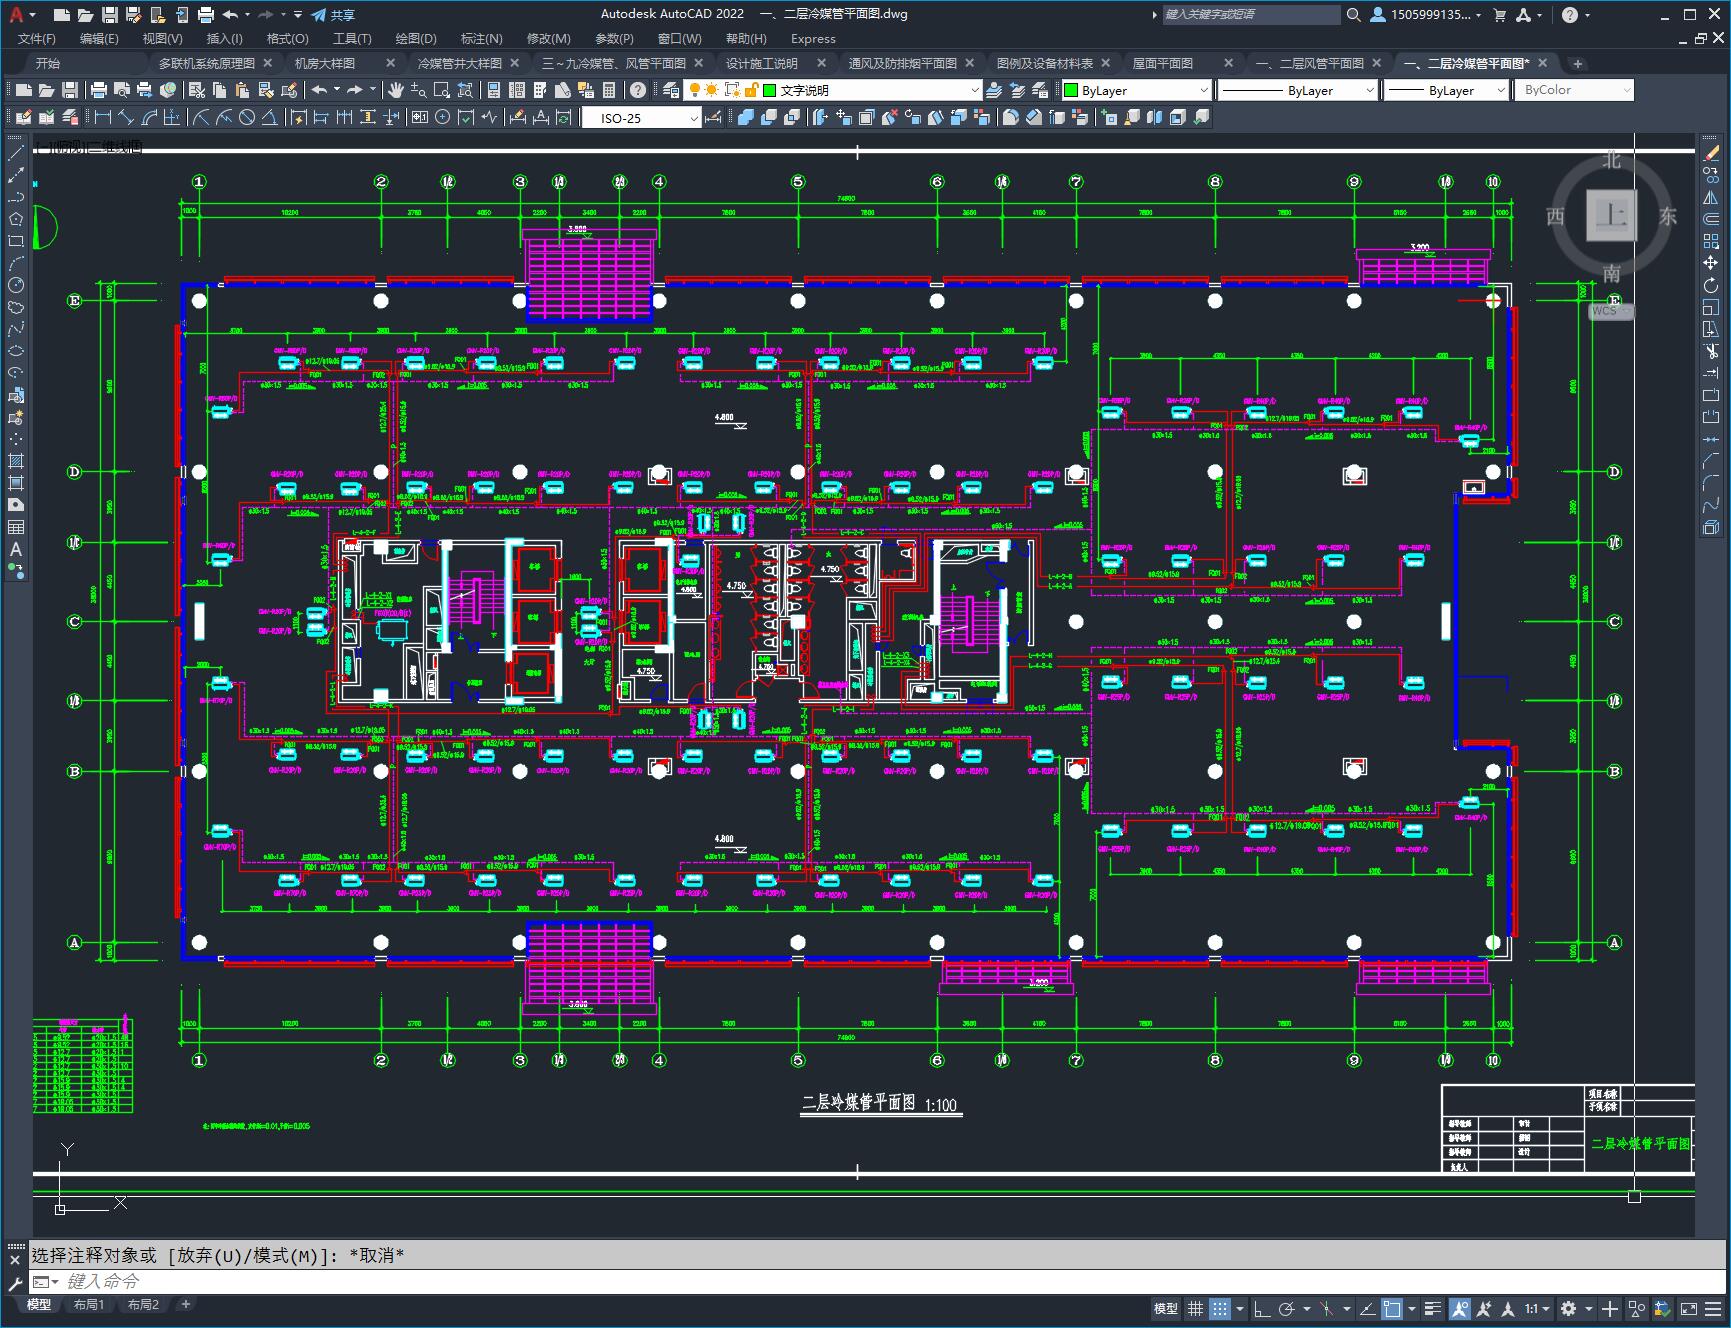Click the Autodesk App Store cart icon
The width and height of the screenshot is (1731, 1328).
[1499, 14]
